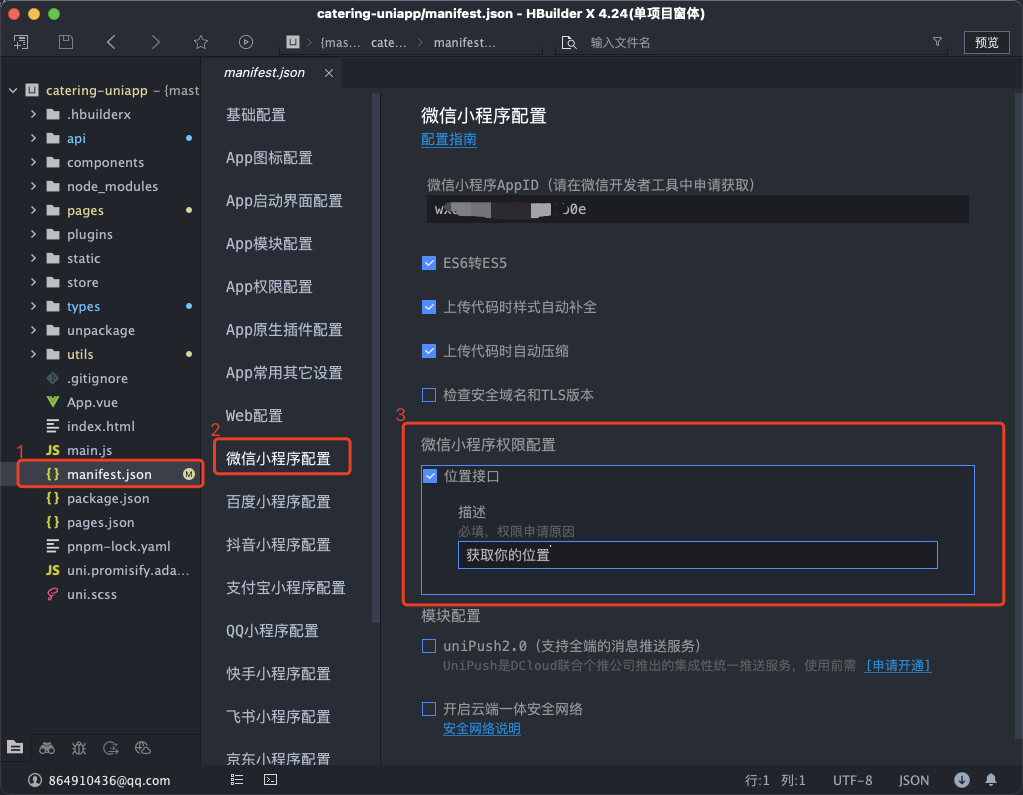The image size is (1023, 795).
Task: Click the binoculars search icon in bottom bar
Action: (x=47, y=747)
